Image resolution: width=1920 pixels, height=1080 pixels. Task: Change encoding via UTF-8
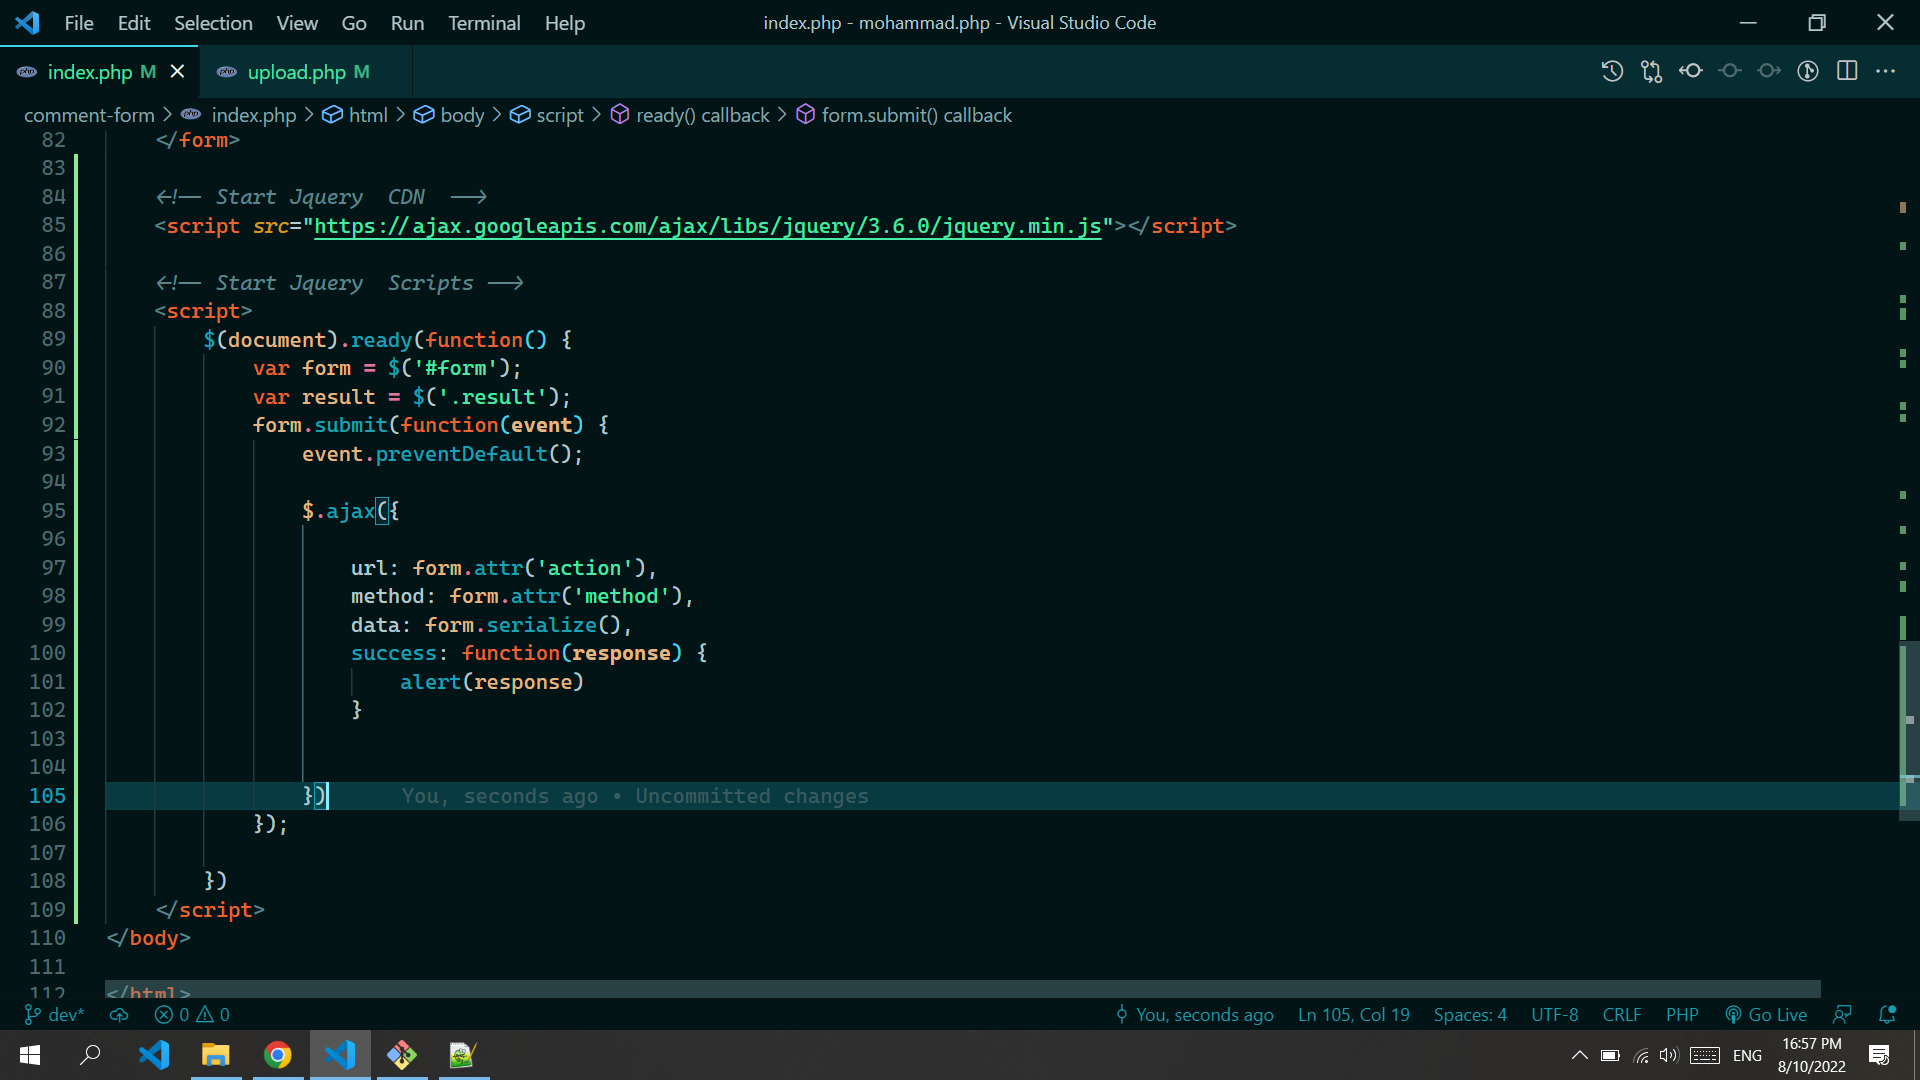(1555, 1014)
